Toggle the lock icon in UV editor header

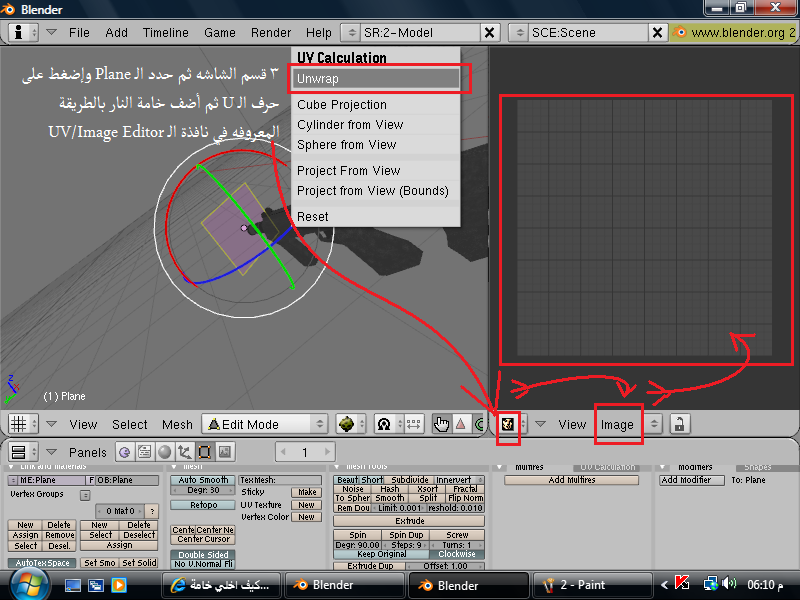[680, 424]
